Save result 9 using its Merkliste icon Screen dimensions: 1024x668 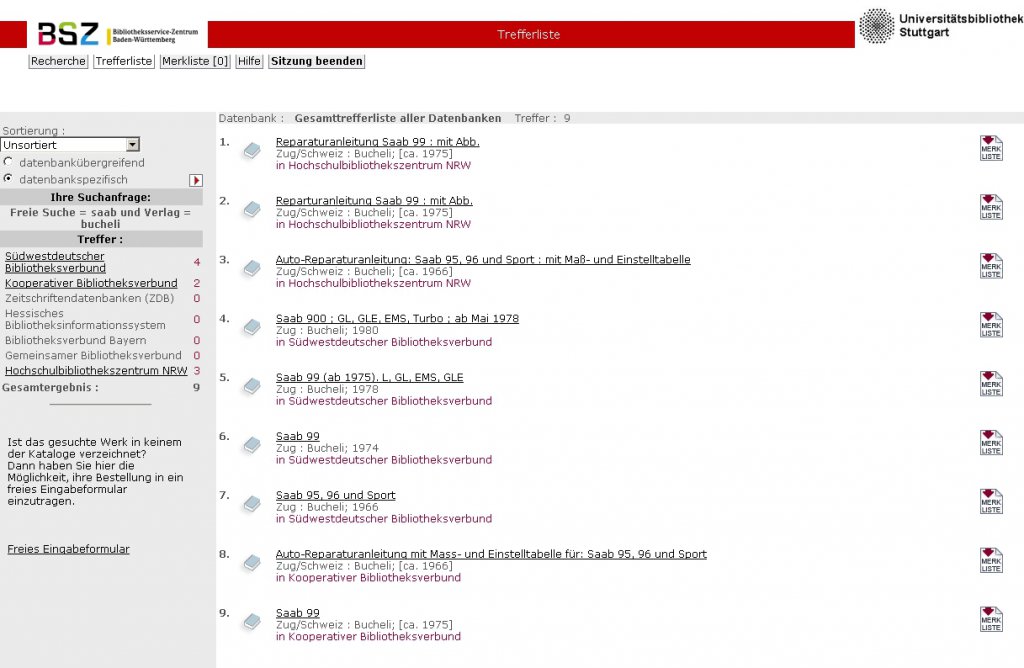pyautogui.click(x=991, y=620)
